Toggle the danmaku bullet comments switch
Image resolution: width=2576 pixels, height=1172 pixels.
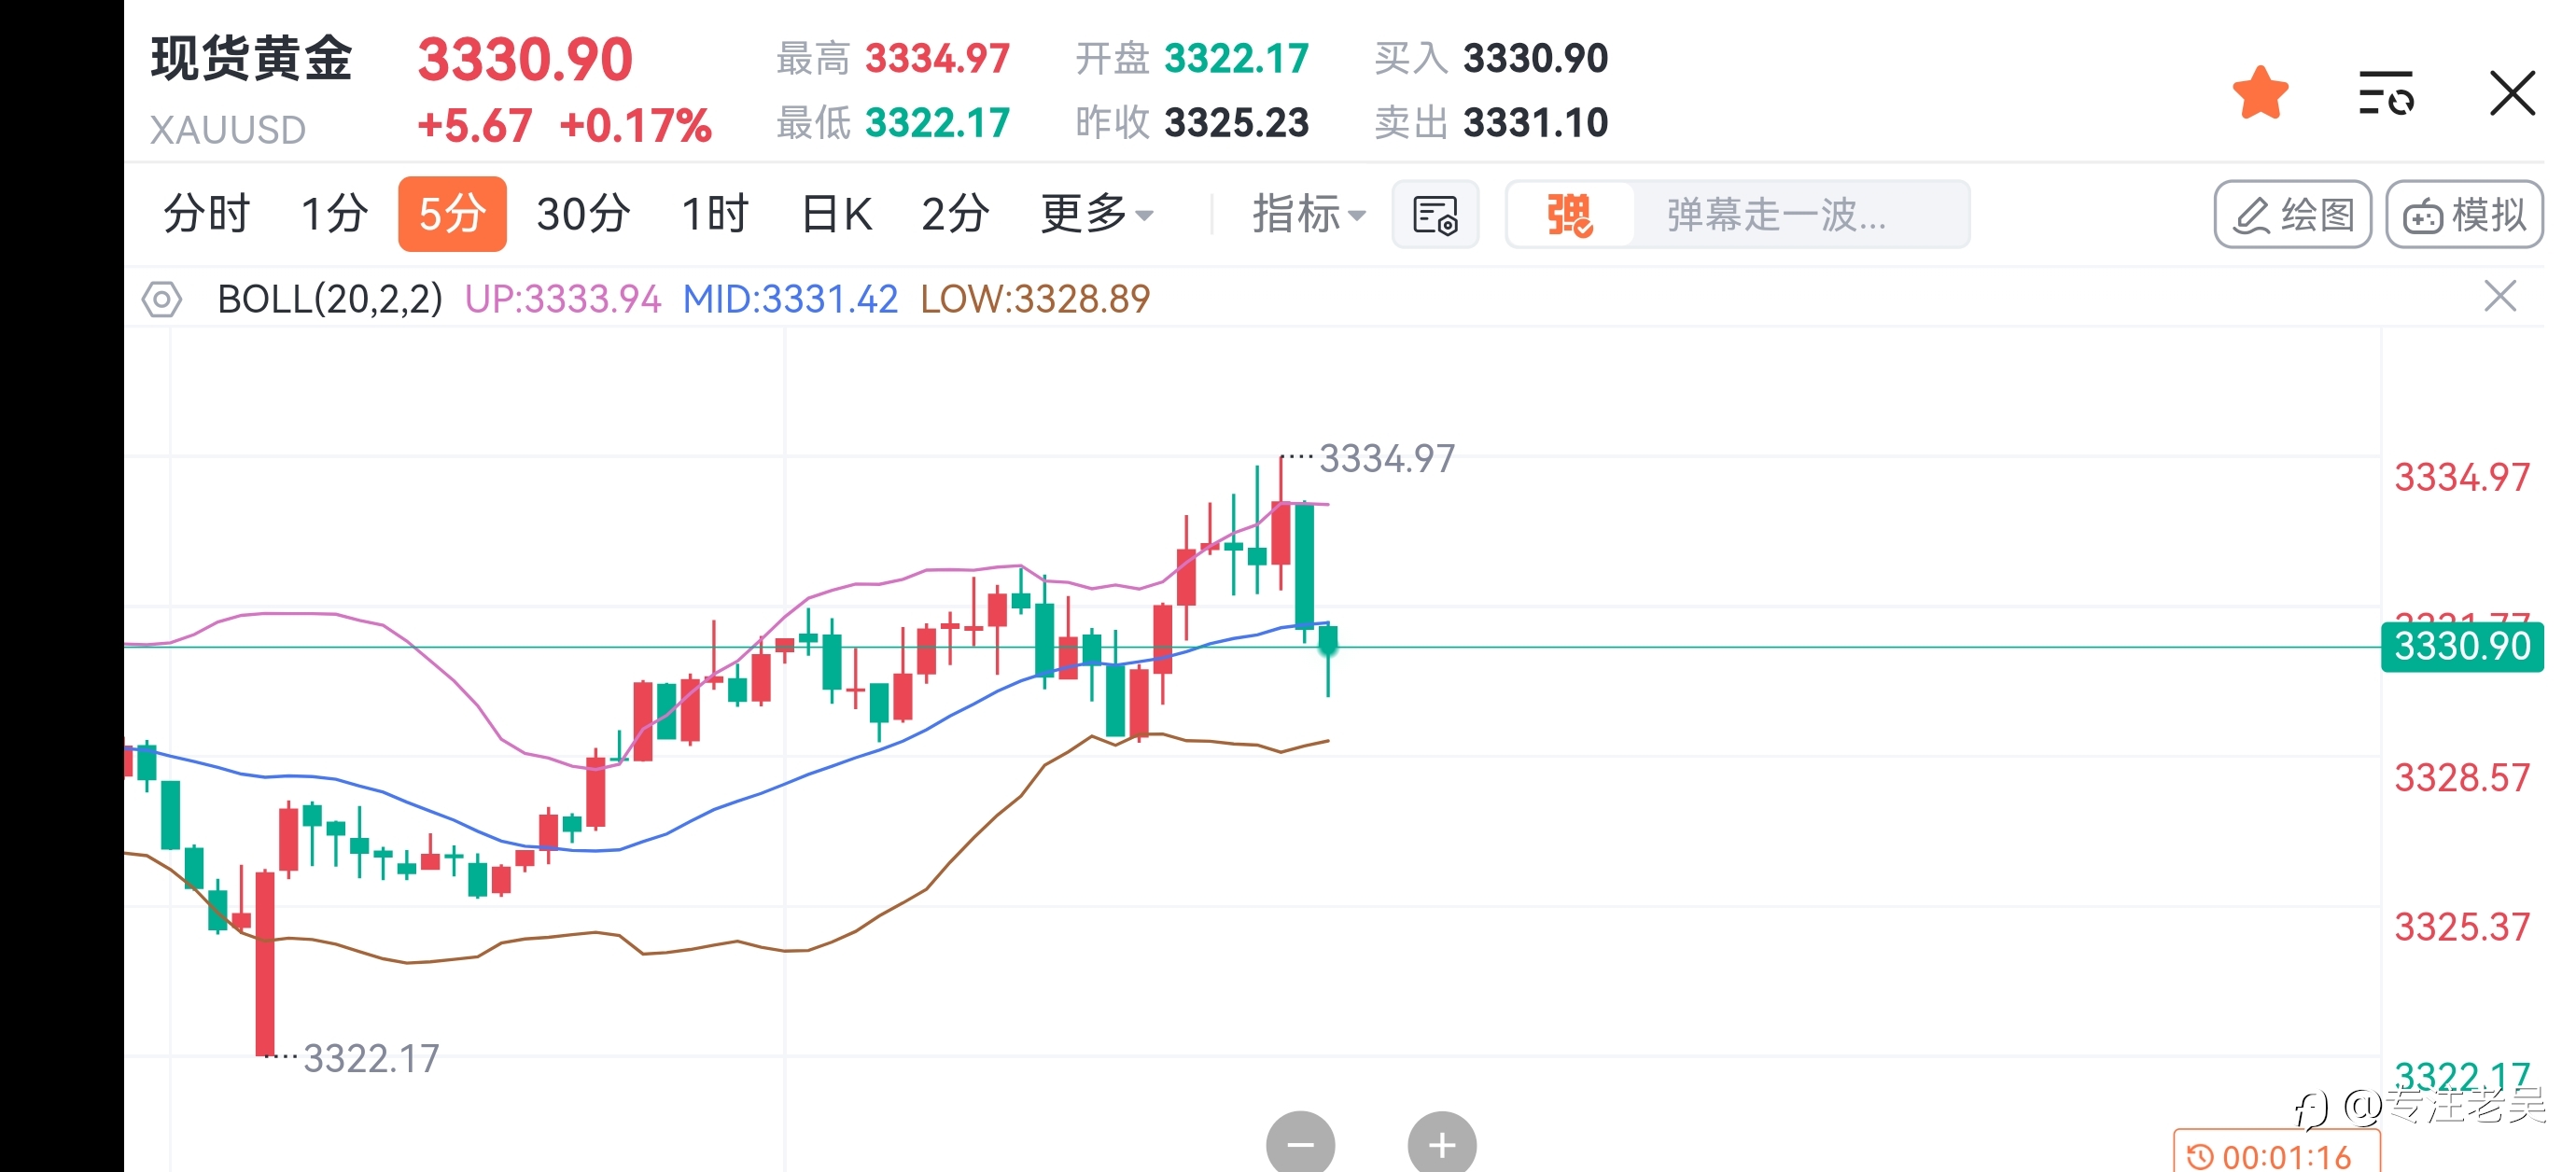1570,215
